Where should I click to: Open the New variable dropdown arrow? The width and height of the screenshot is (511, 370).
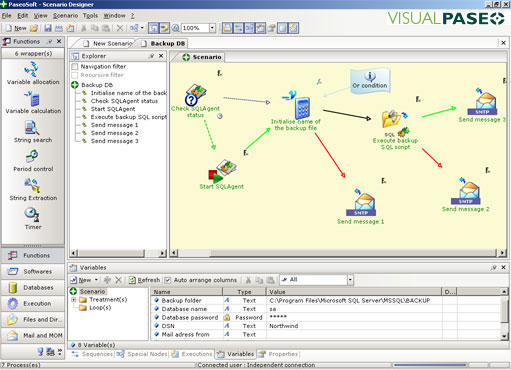click(x=96, y=280)
